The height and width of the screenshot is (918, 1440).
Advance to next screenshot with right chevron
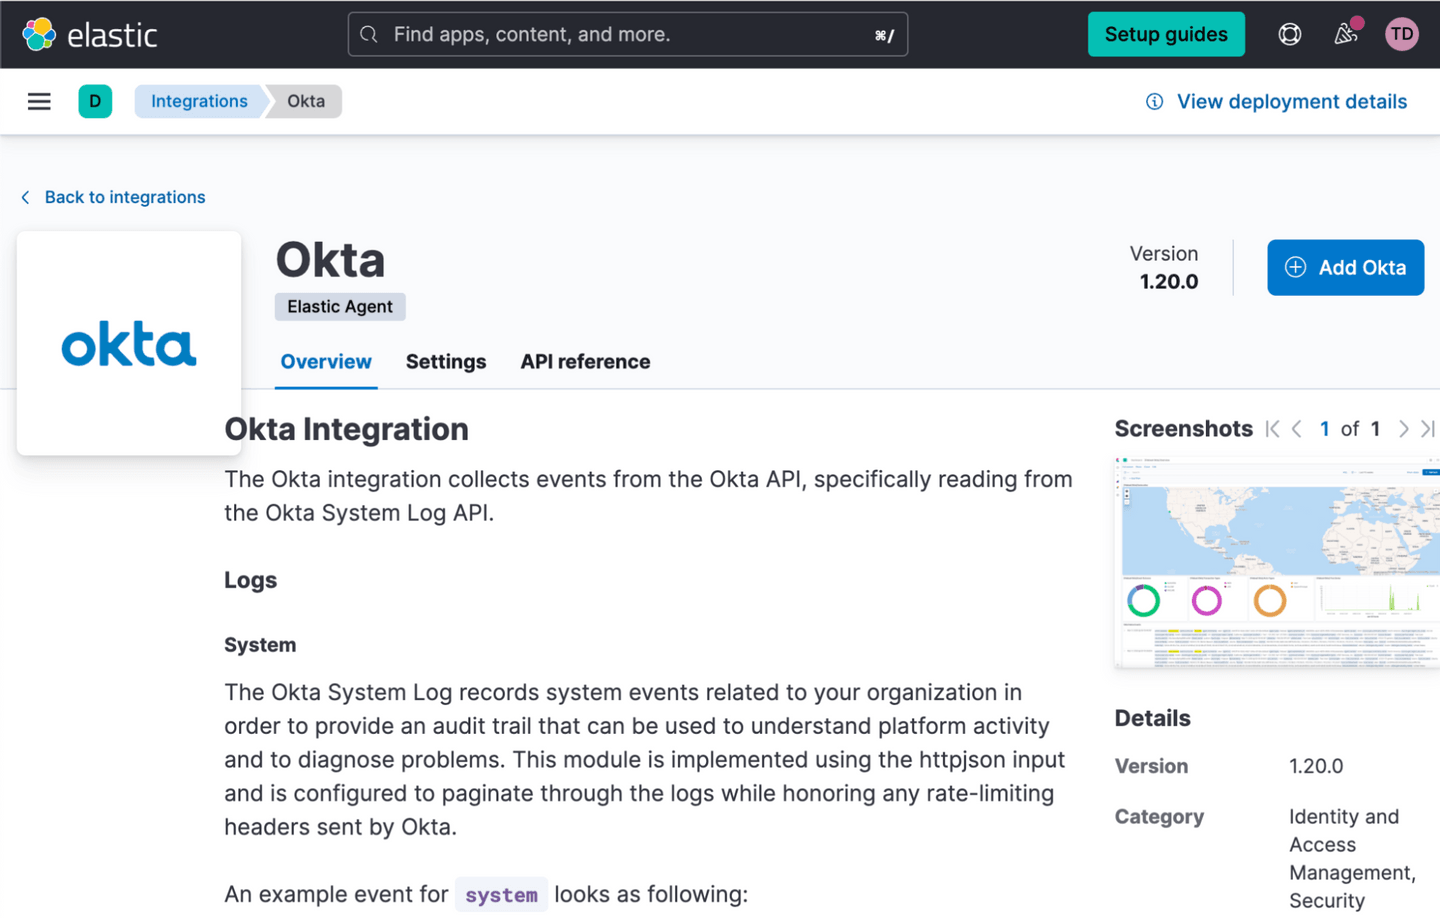click(1403, 428)
